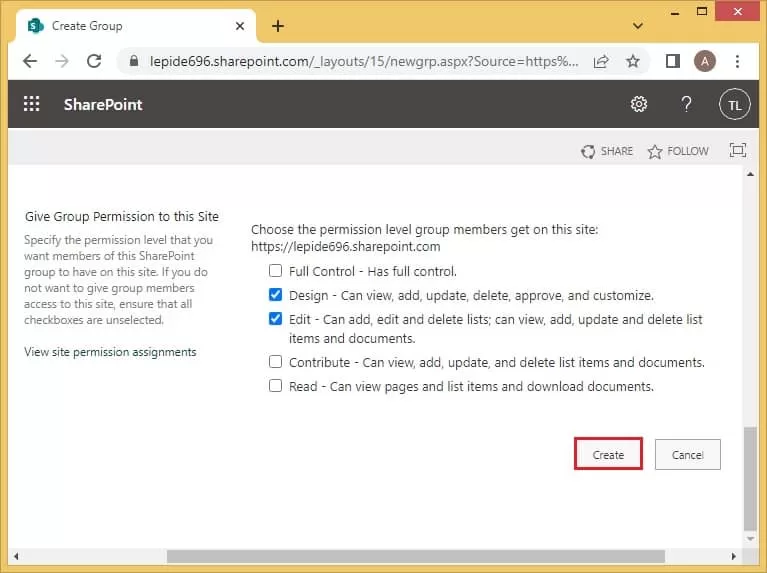The width and height of the screenshot is (767, 573).
Task: Open the TL account profile menu
Action: click(x=734, y=104)
